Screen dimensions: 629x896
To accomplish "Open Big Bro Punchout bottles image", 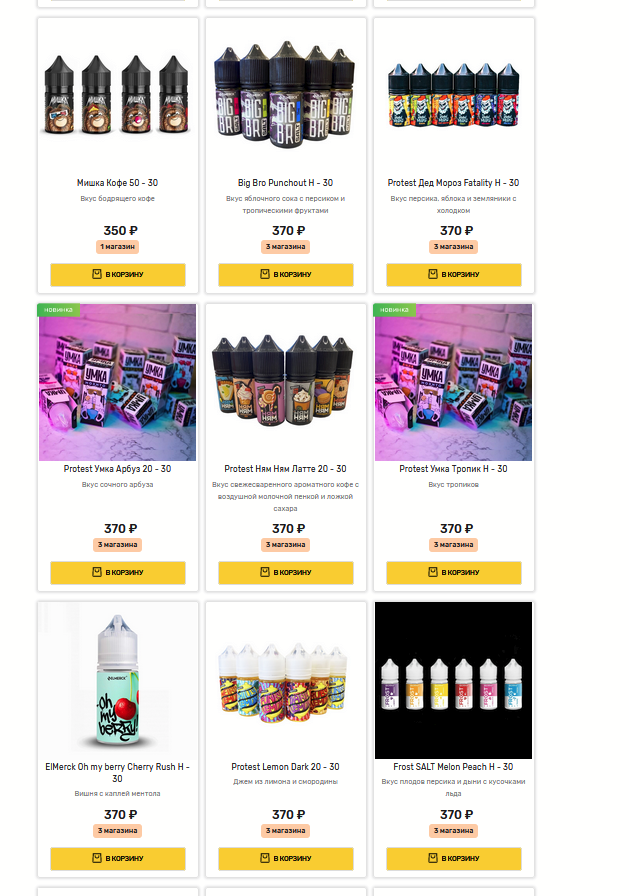I will pyautogui.click(x=285, y=95).
